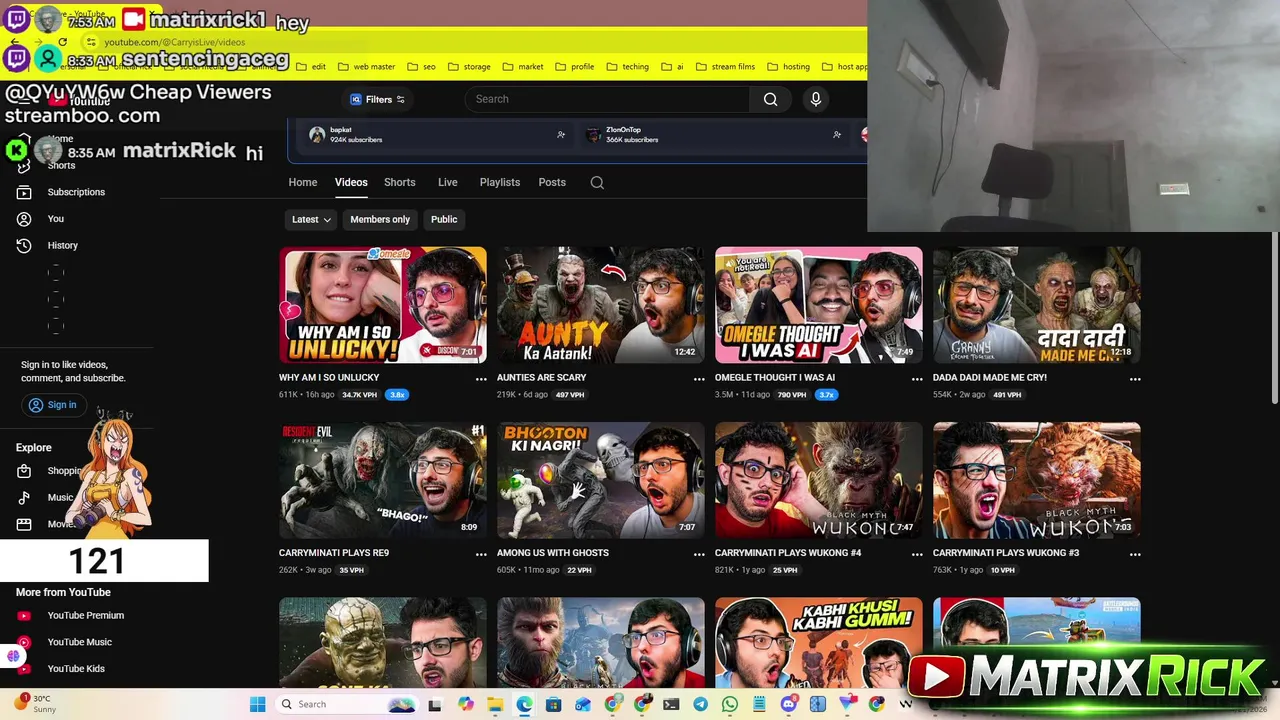Open more options for CARRYMINATI PLAYS RE9

(481, 554)
